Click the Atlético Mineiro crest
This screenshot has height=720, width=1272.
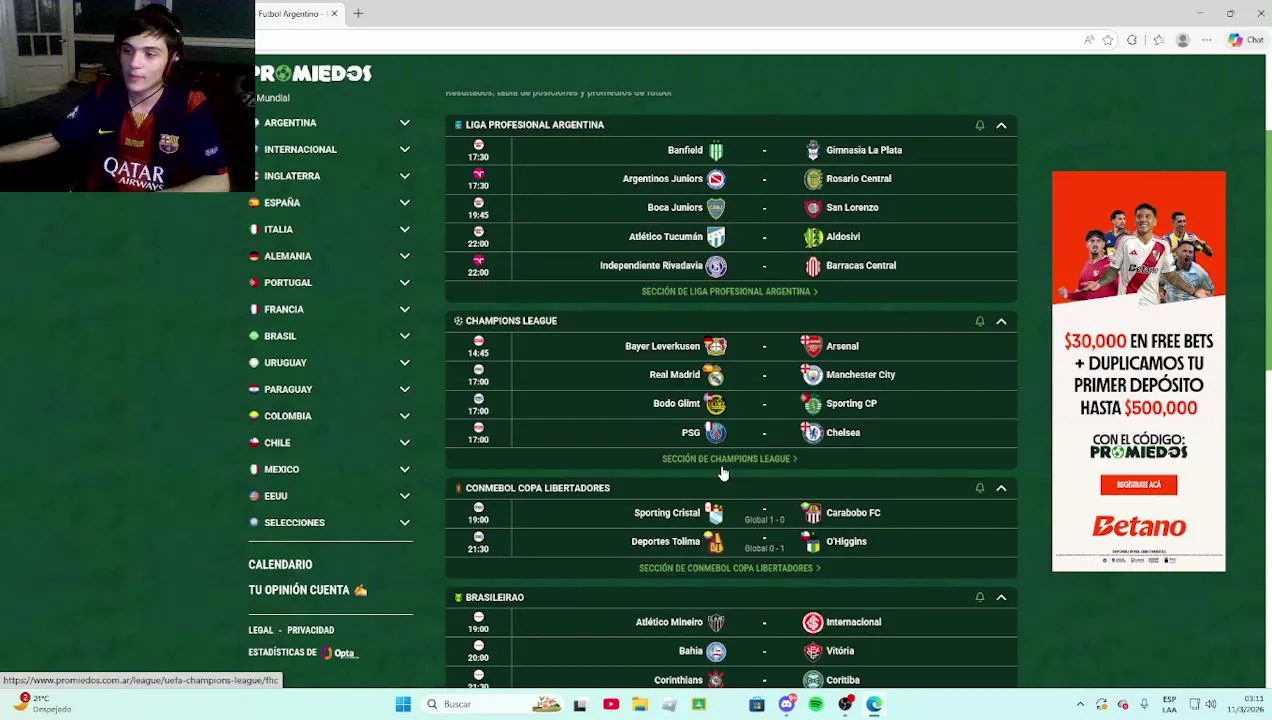(x=716, y=622)
